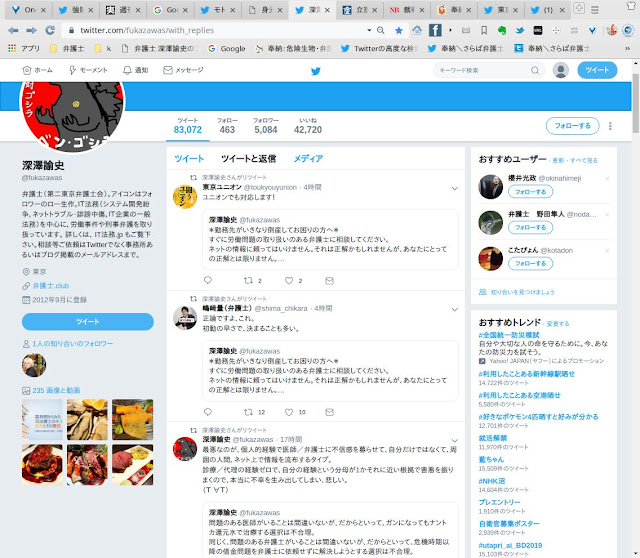Open the 通知 notifications item

click(x=136, y=70)
